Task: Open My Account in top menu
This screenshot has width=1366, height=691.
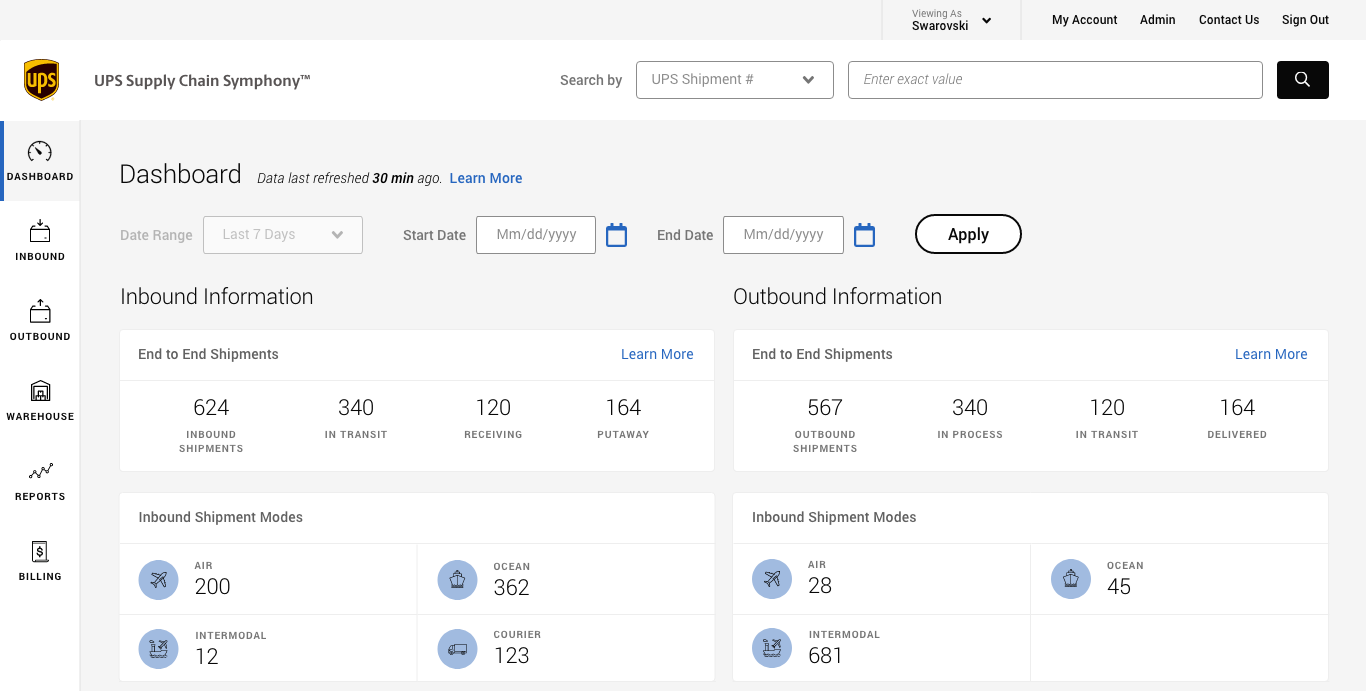Action: [x=1085, y=20]
